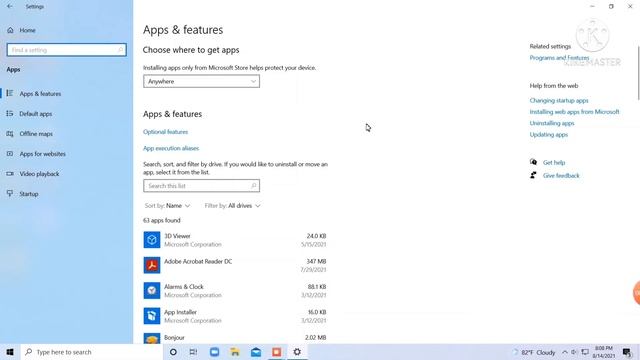The width and height of the screenshot is (640, 360).
Task: Open the Anywhere app source dropdown
Action: pos(201,81)
